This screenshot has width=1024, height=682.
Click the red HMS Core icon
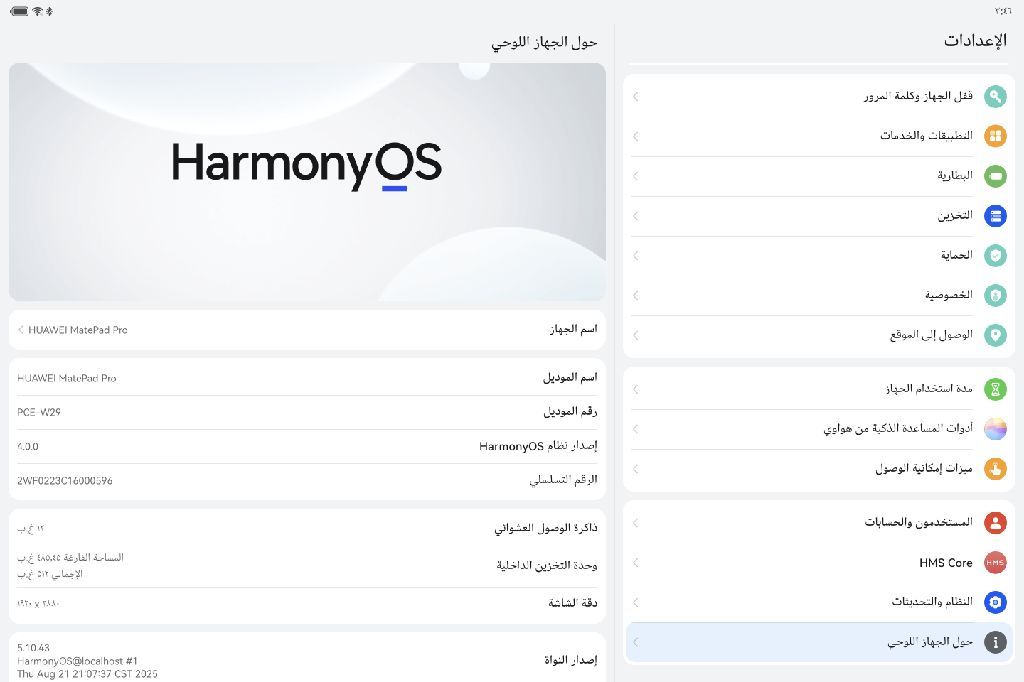click(994, 563)
